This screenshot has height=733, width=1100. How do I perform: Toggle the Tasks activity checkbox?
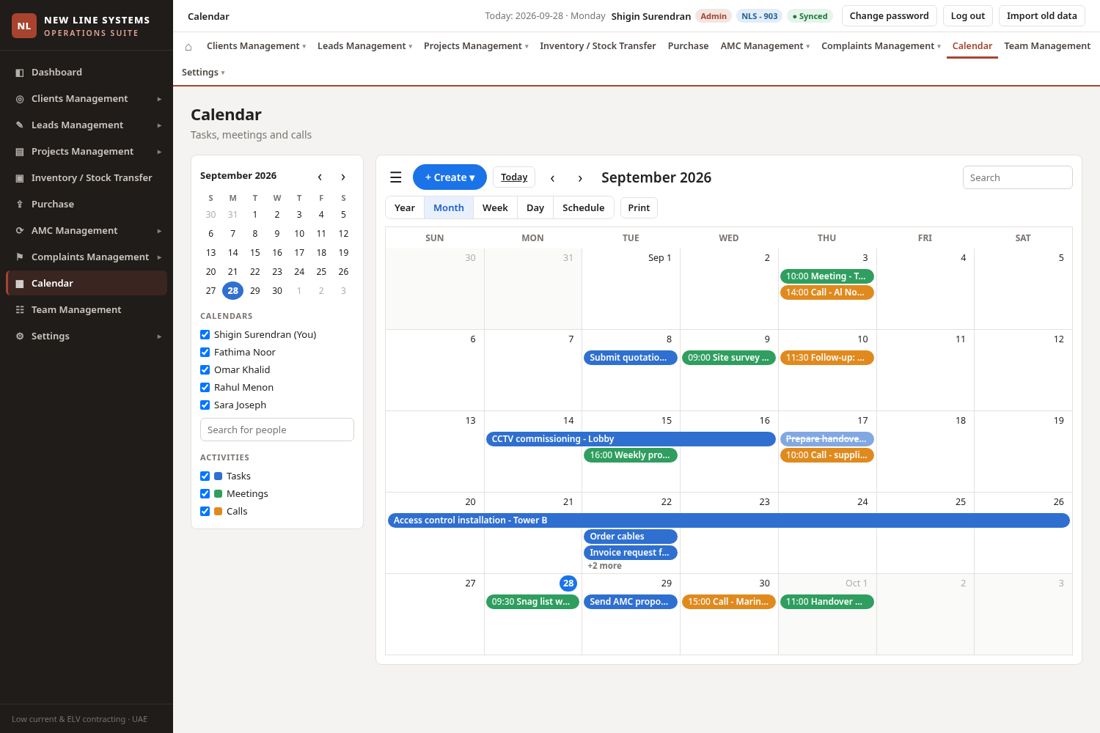pos(205,476)
